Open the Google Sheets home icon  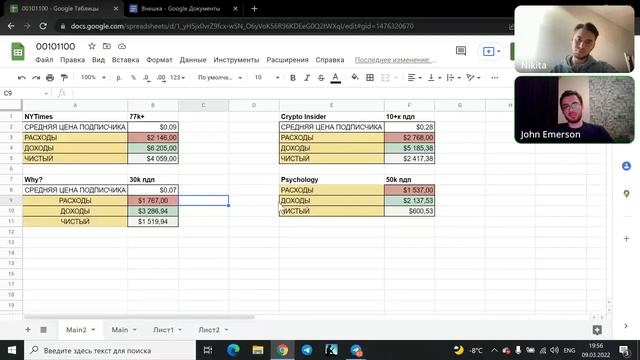(x=18, y=52)
